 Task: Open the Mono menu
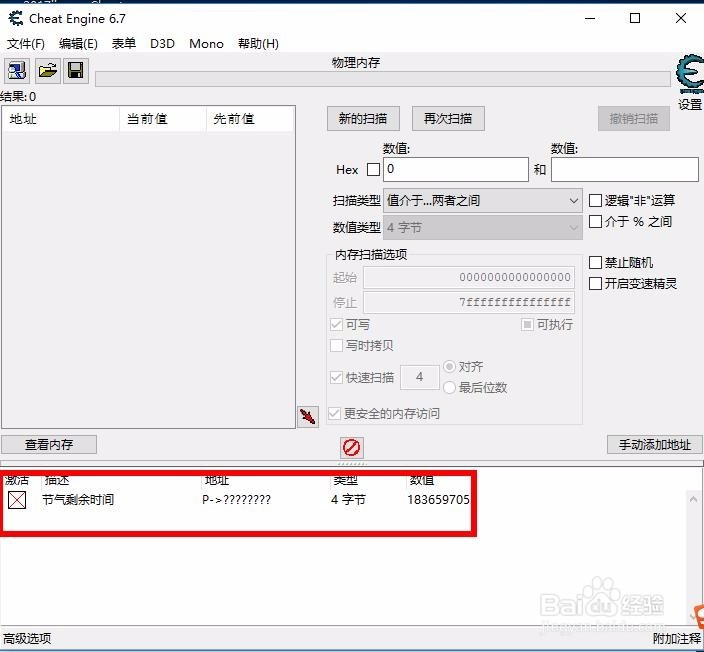(206, 44)
